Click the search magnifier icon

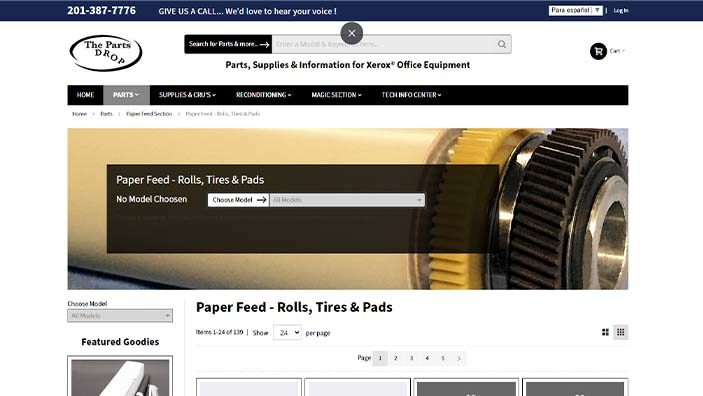click(x=502, y=44)
